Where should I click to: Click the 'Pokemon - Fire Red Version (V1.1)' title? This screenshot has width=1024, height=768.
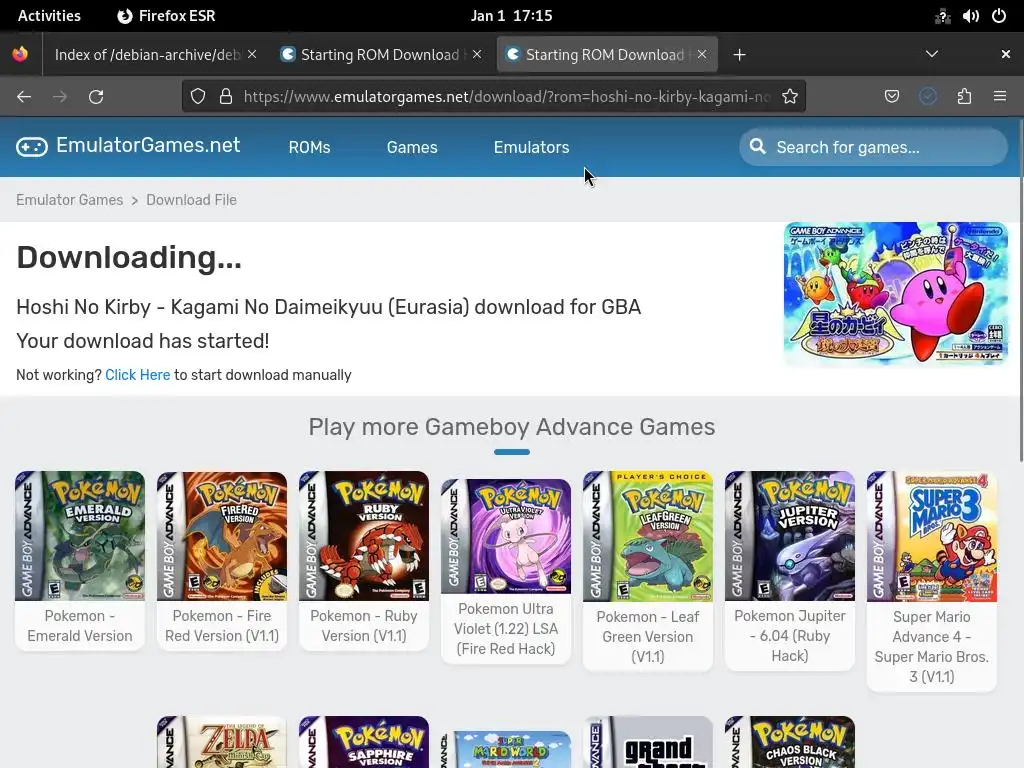[x=221, y=626]
